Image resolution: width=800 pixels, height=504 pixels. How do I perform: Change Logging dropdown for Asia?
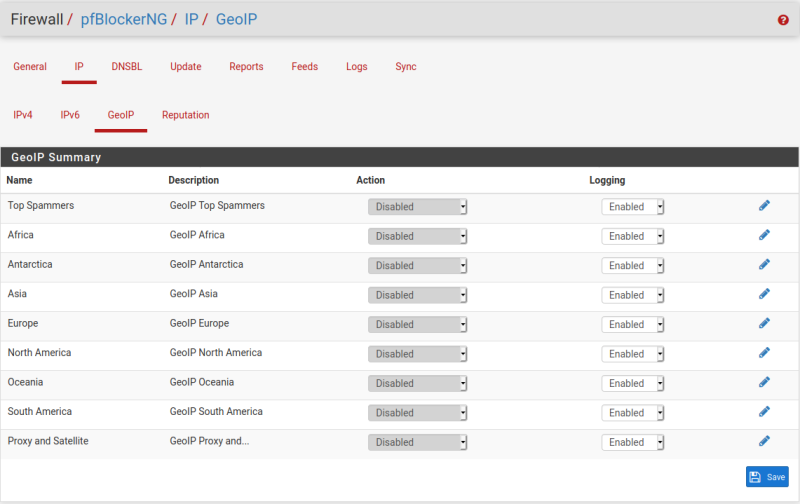pyautogui.click(x=632, y=295)
